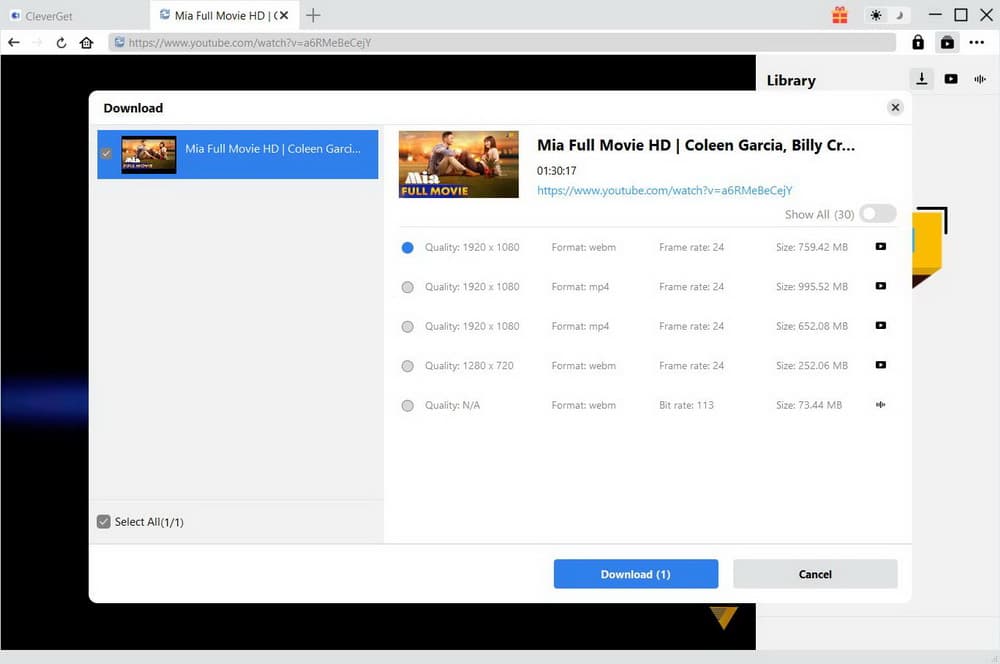This screenshot has width=1000, height=664.
Task: Show downloading tasks in Library
Action: [922, 79]
